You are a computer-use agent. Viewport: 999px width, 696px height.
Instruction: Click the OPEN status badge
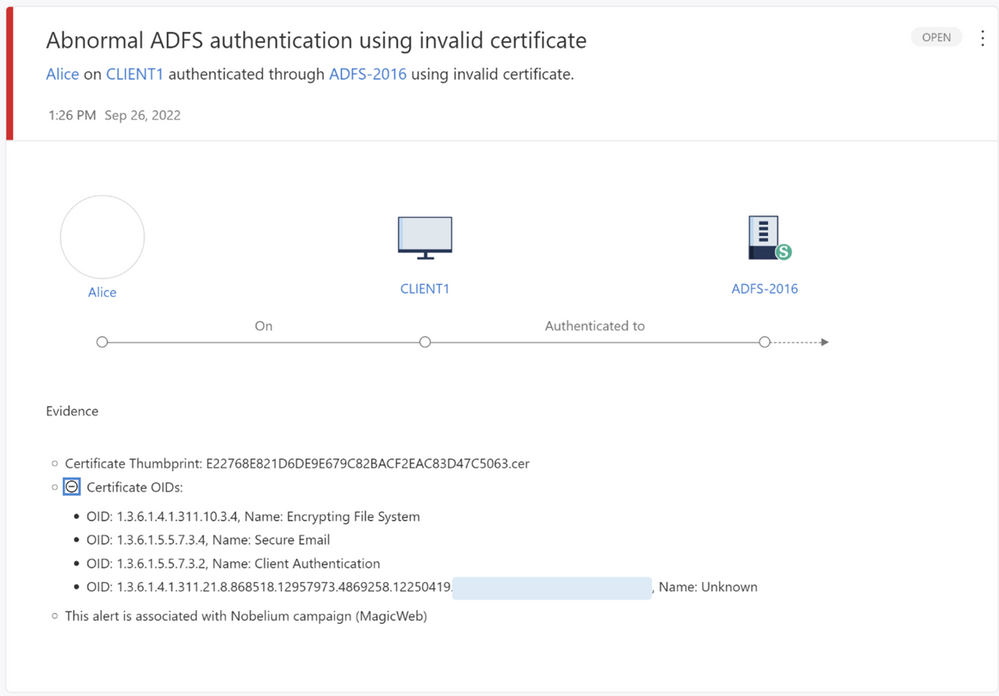tap(936, 38)
